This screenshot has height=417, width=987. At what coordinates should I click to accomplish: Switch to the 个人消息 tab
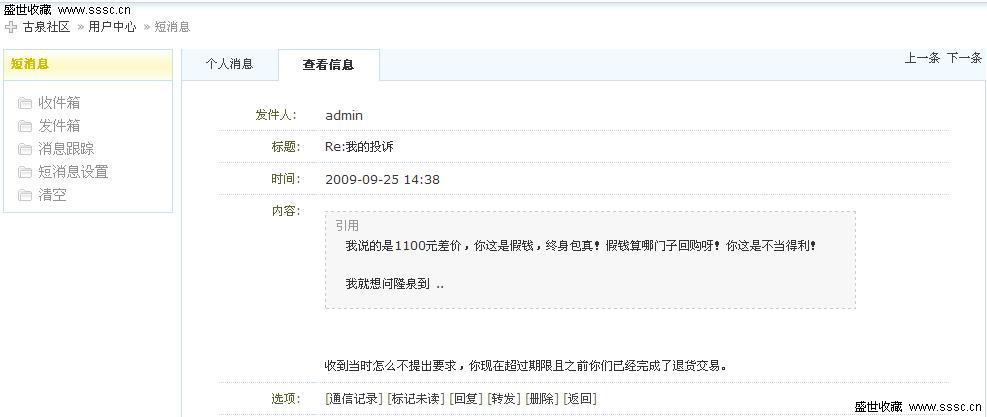coord(229,64)
